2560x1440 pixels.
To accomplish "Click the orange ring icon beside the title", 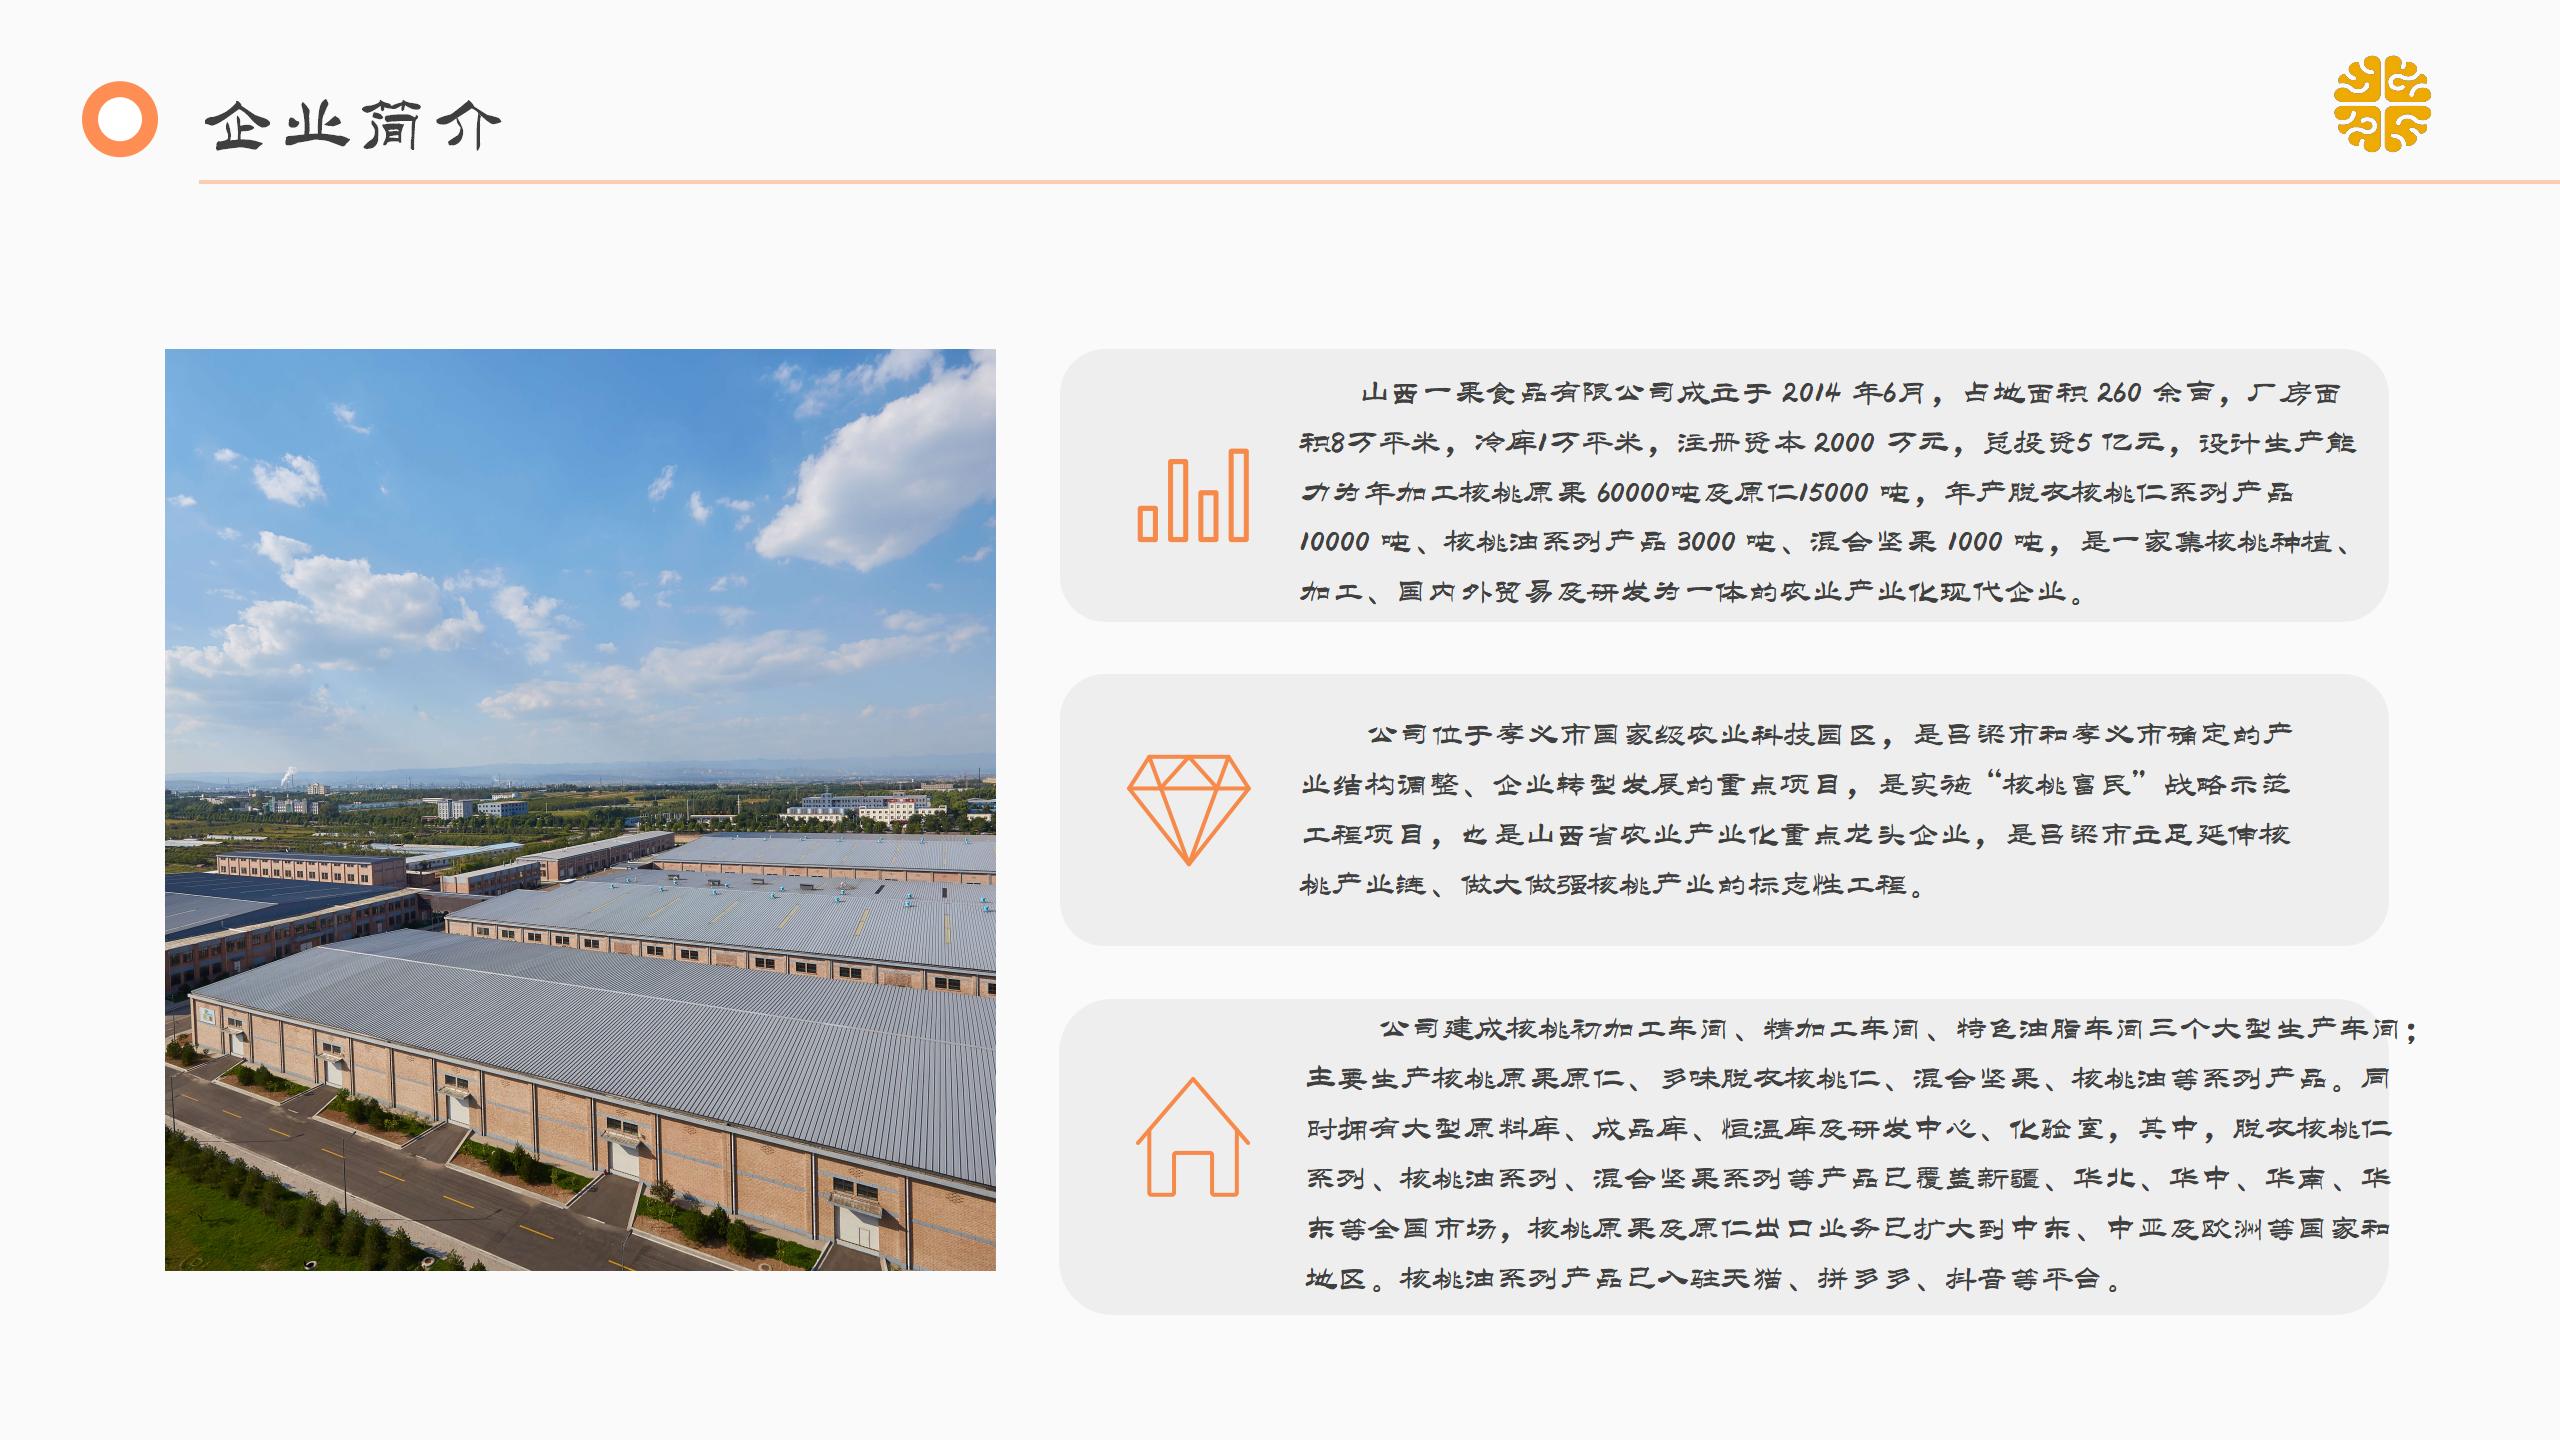I will click(x=120, y=119).
